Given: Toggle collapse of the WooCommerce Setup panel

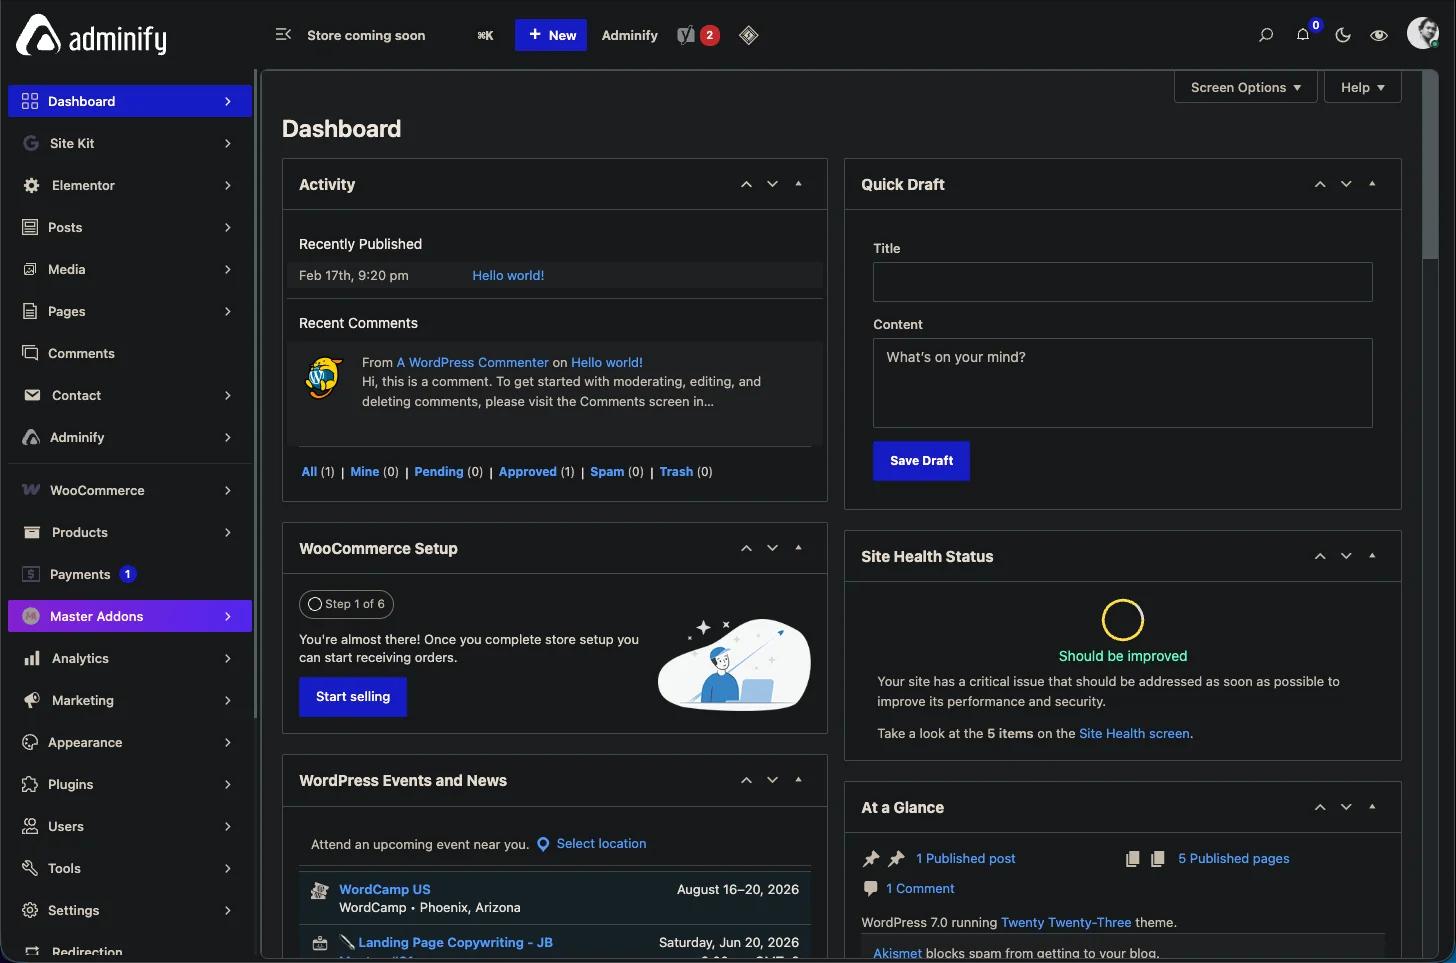Looking at the screenshot, I should click(x=798, y=548).
